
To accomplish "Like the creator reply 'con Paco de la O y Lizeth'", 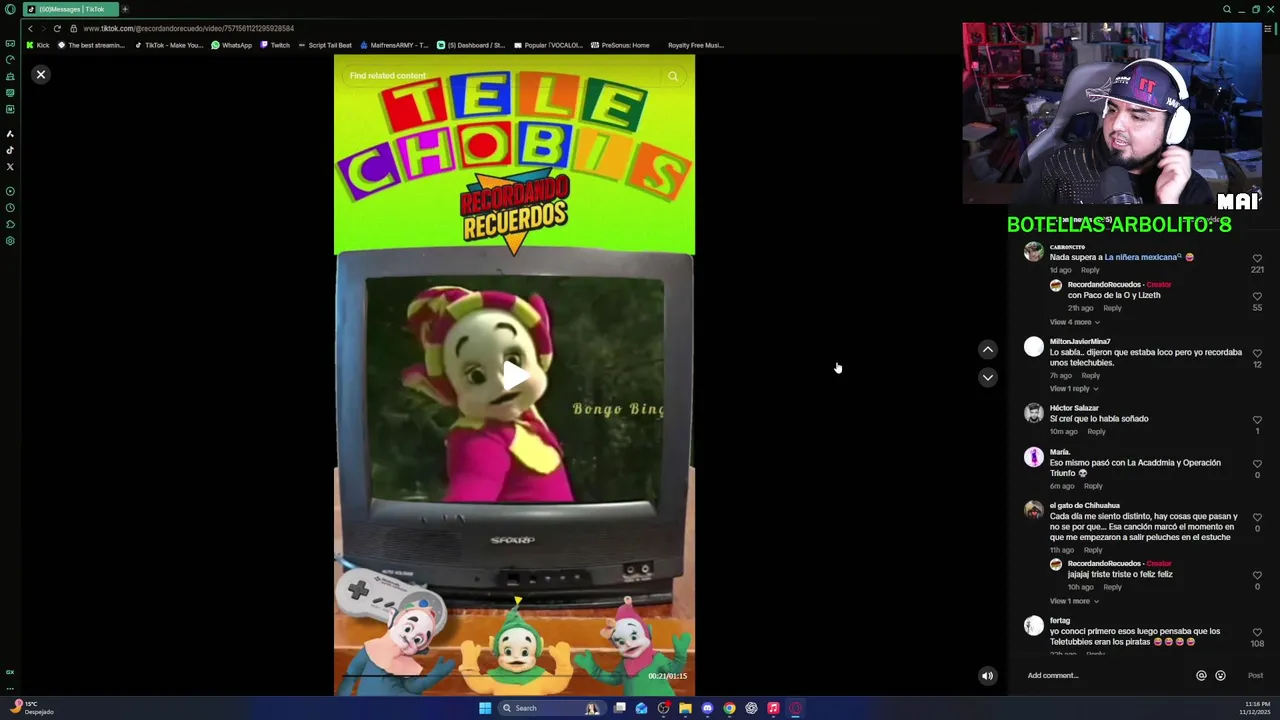I will (x=1257, y=297).
